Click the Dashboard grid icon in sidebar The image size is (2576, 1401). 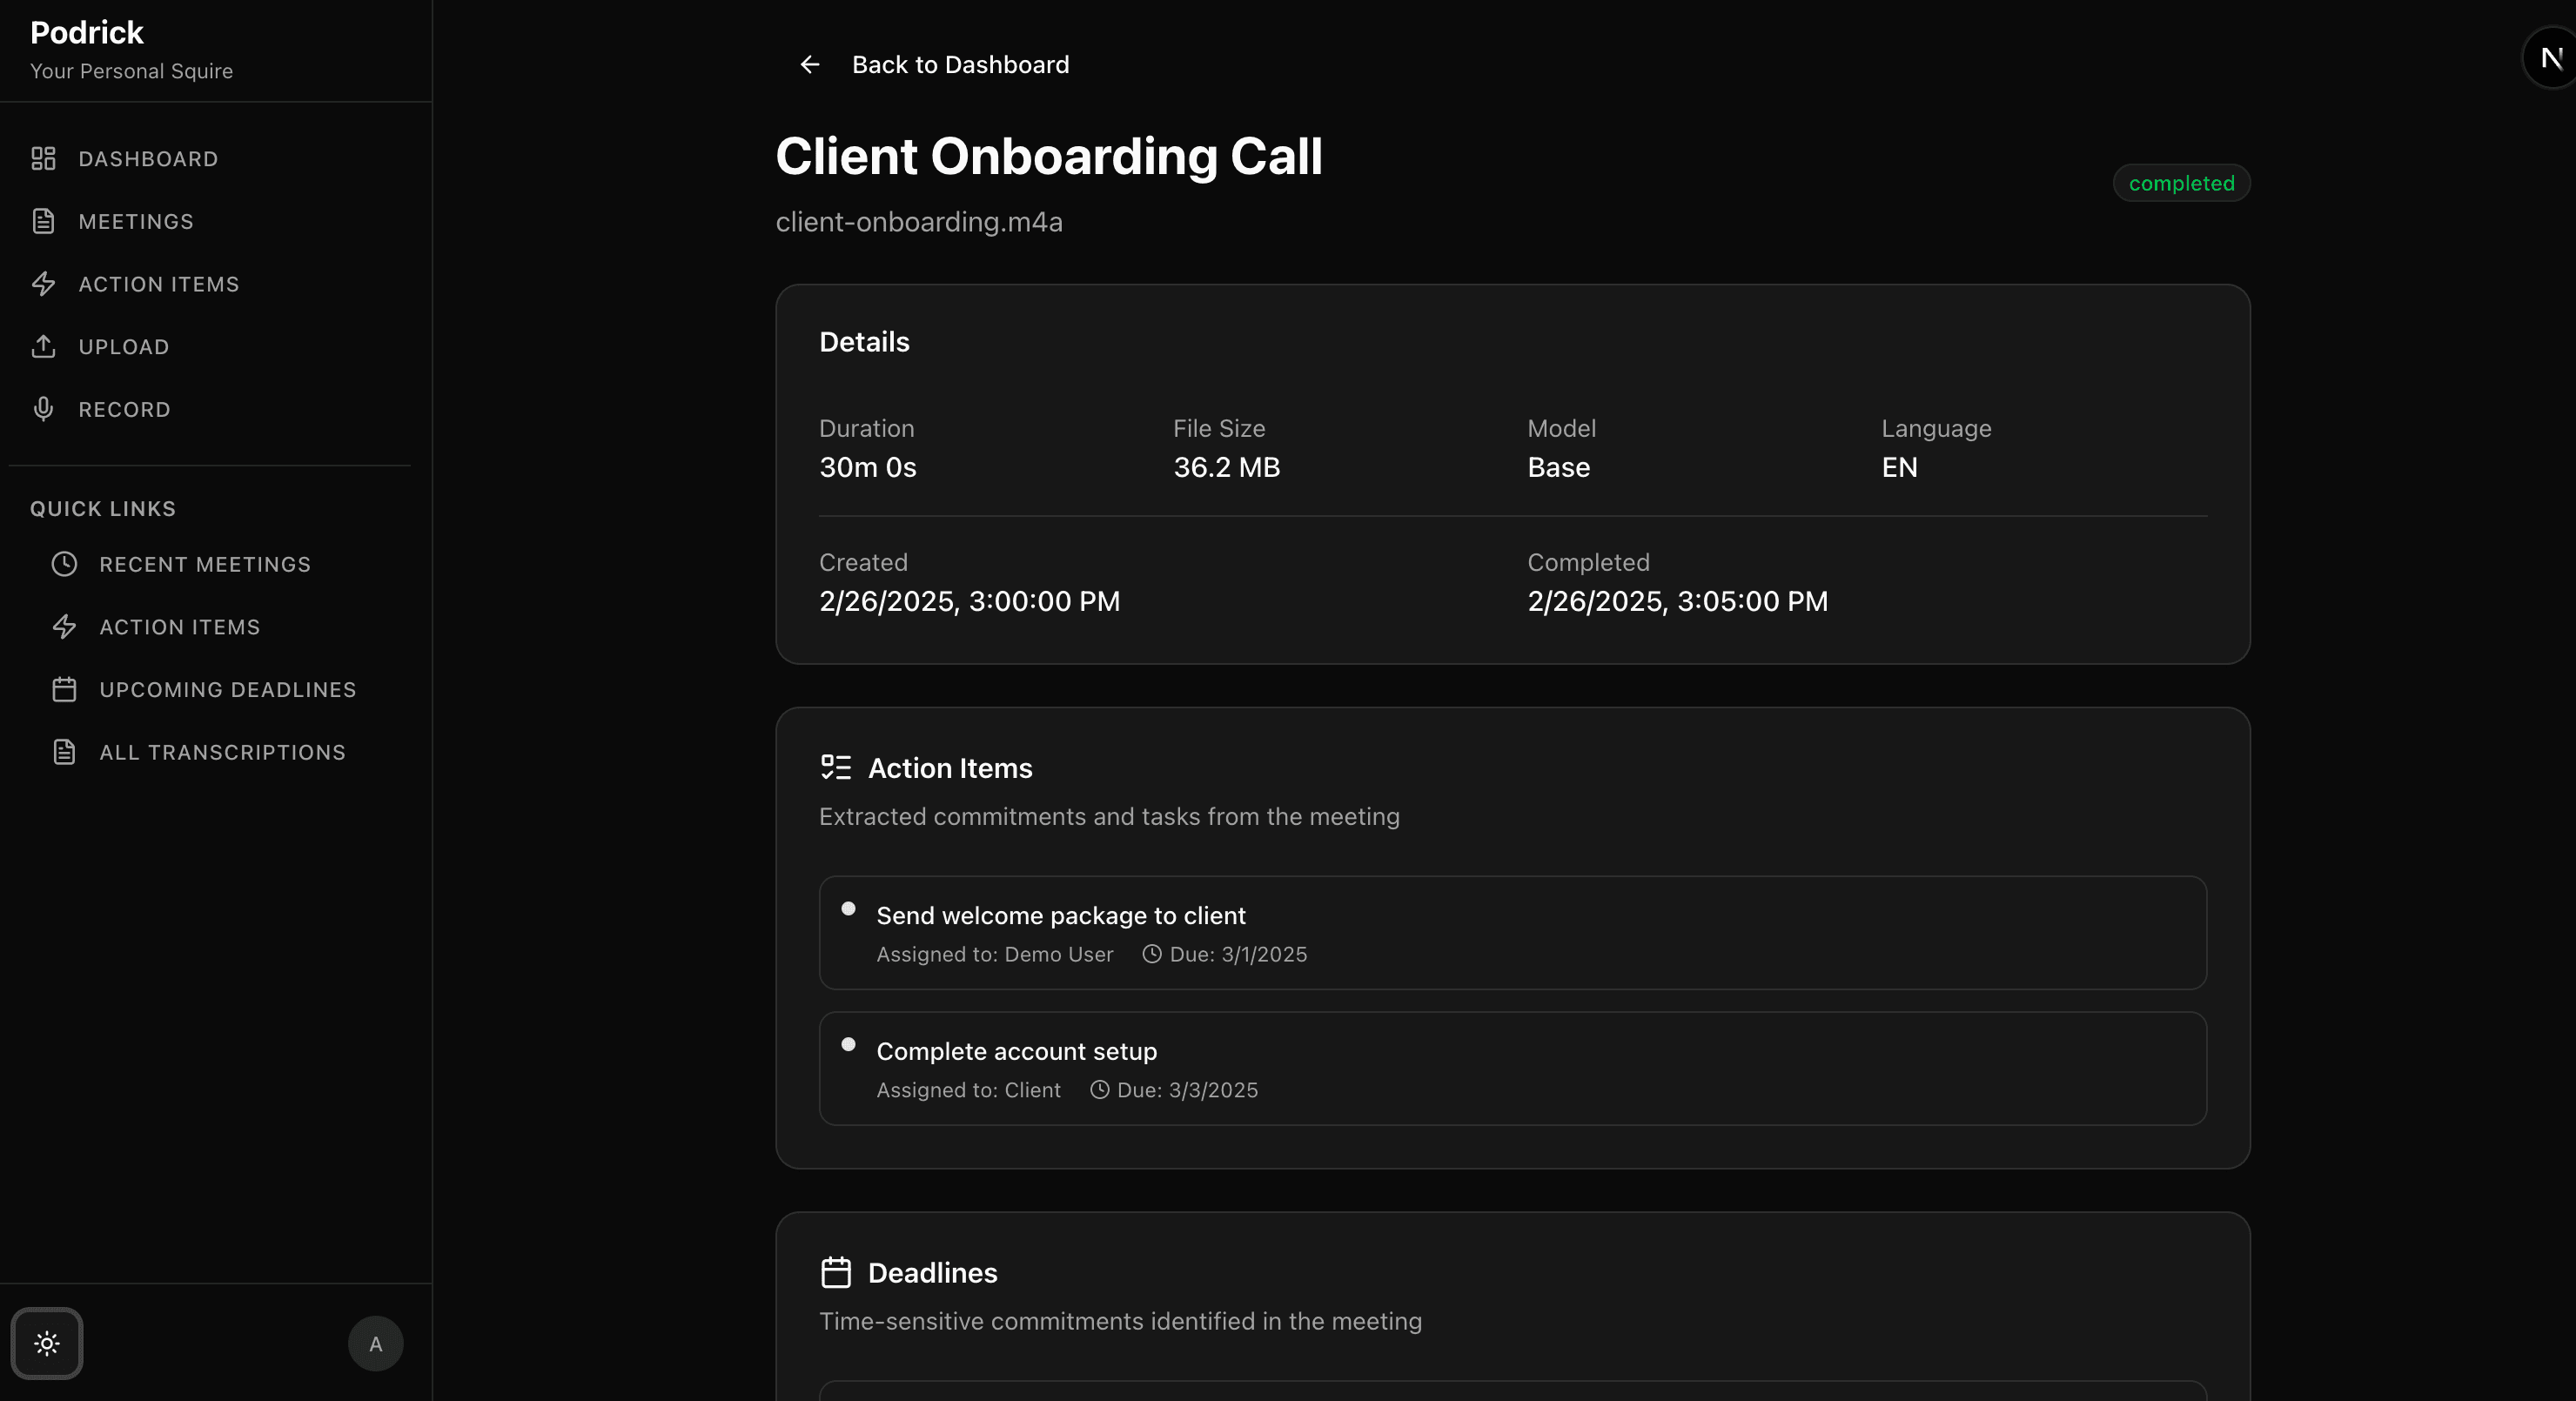[43, 158]
